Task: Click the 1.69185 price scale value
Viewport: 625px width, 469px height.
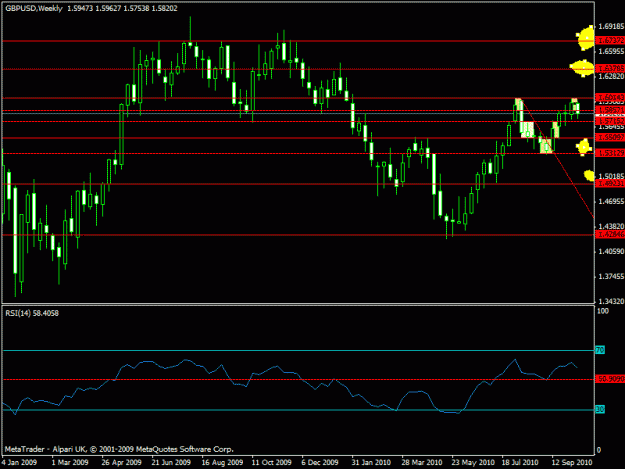Action: coord(611,26)
